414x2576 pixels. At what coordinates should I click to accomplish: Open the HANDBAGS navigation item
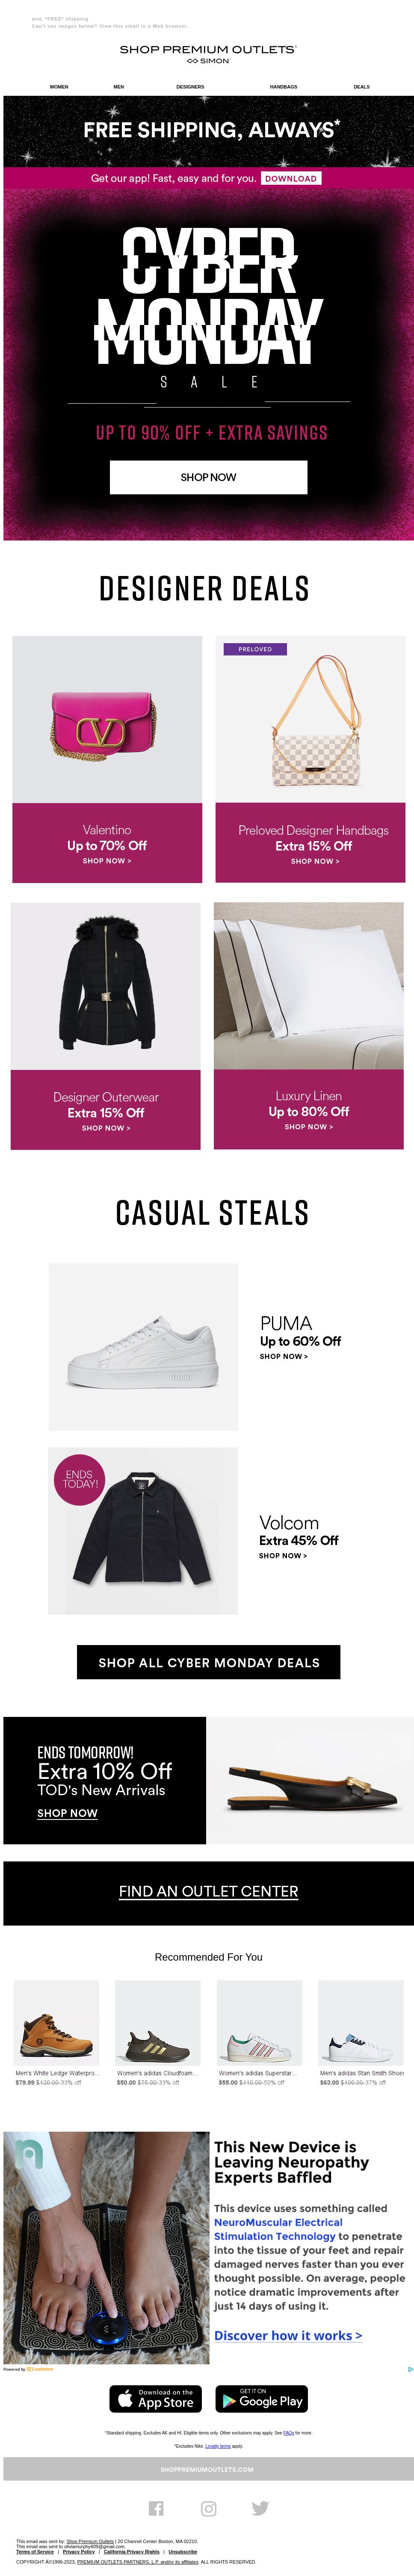[x=283, y=87]
